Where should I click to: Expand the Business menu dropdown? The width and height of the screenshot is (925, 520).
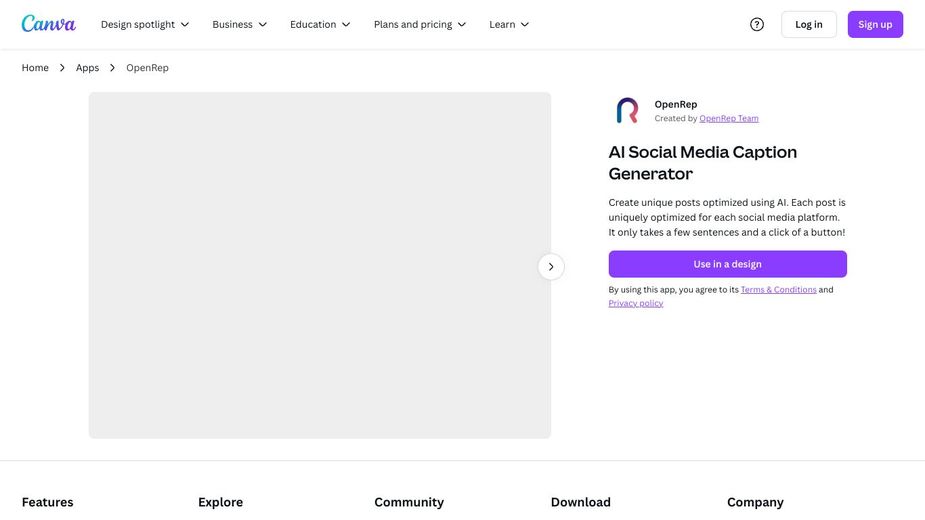point(240,24)
